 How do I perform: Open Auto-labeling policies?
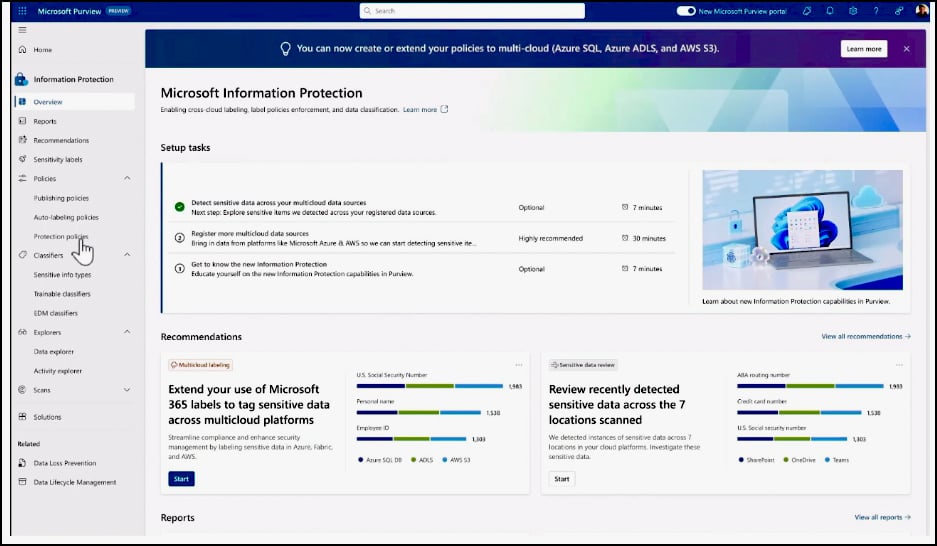(x=66, y=217)
